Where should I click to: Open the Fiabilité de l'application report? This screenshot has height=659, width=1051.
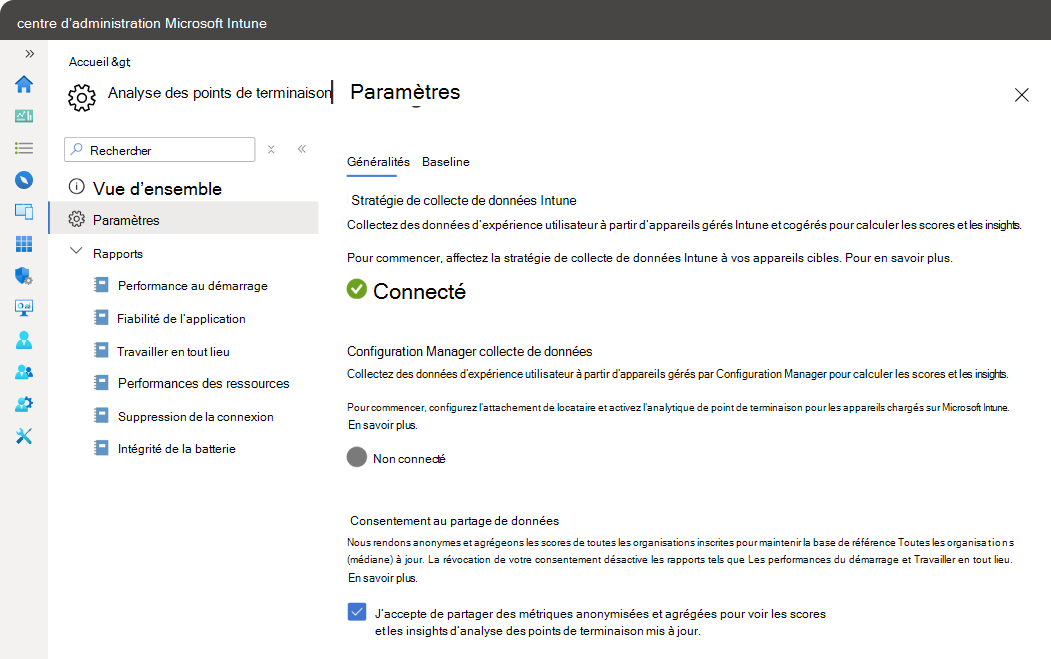181,318
